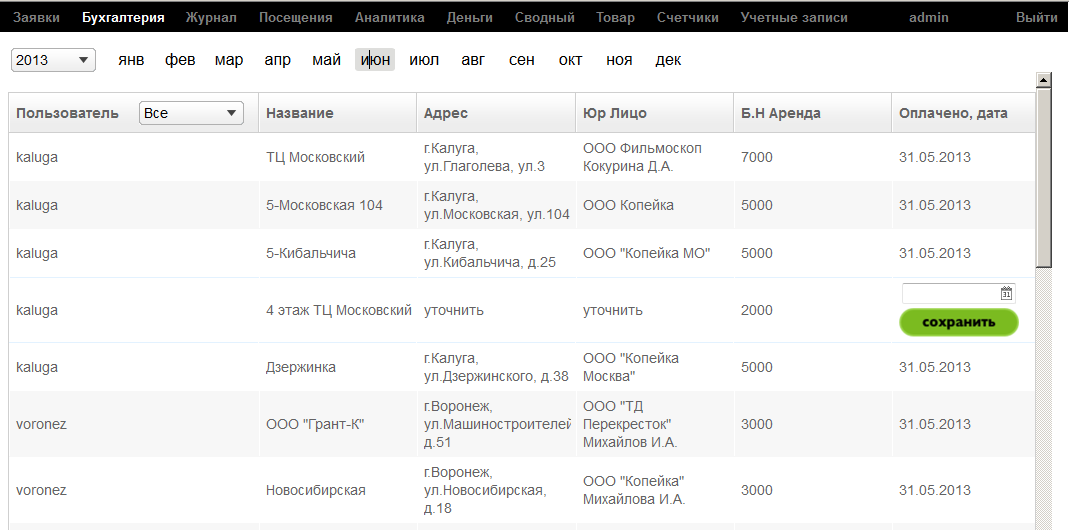Click the vertical scrollbar thumb
1069x530 pixels.
coord(1043,177)
